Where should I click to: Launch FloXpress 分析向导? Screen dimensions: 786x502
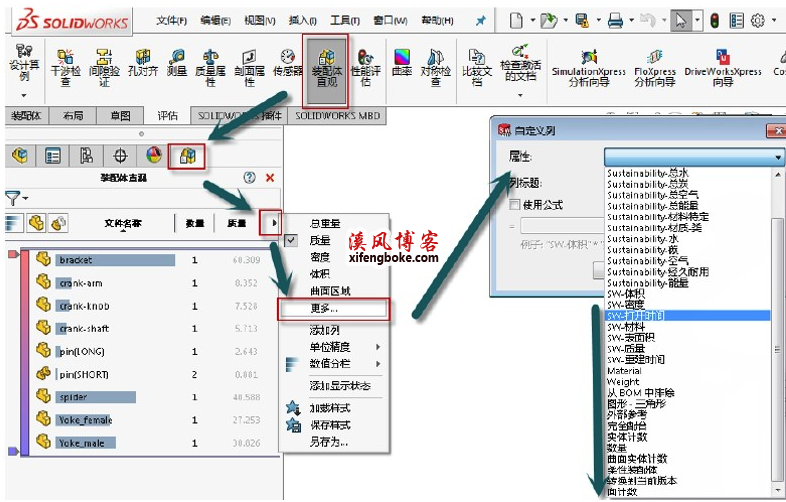point(655,68)
